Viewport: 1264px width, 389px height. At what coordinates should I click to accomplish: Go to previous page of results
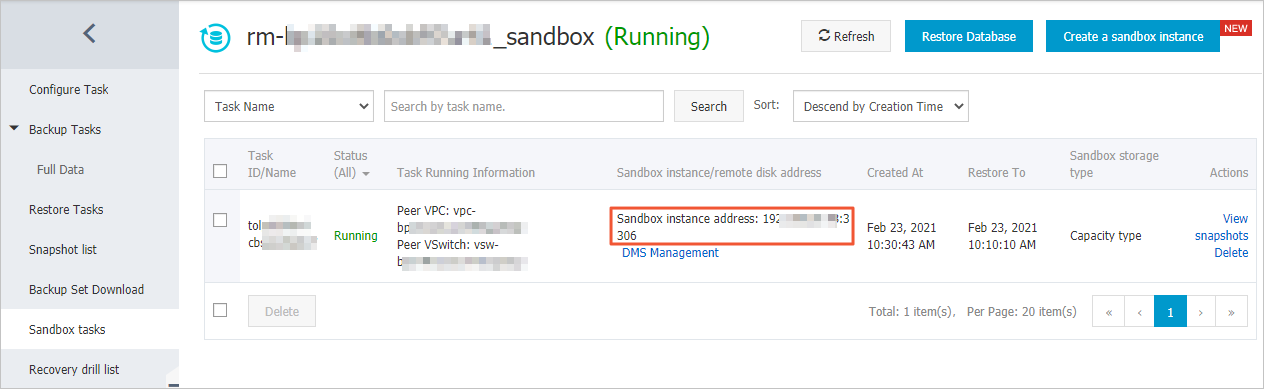[1139, 312]
